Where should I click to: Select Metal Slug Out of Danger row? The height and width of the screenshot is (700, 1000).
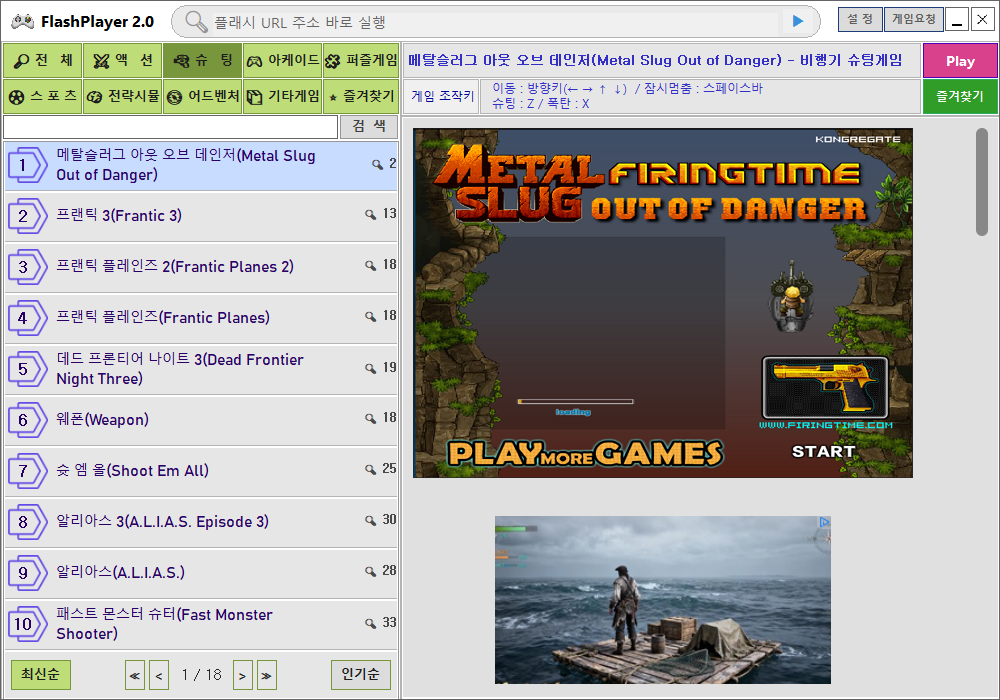point(201,166)
